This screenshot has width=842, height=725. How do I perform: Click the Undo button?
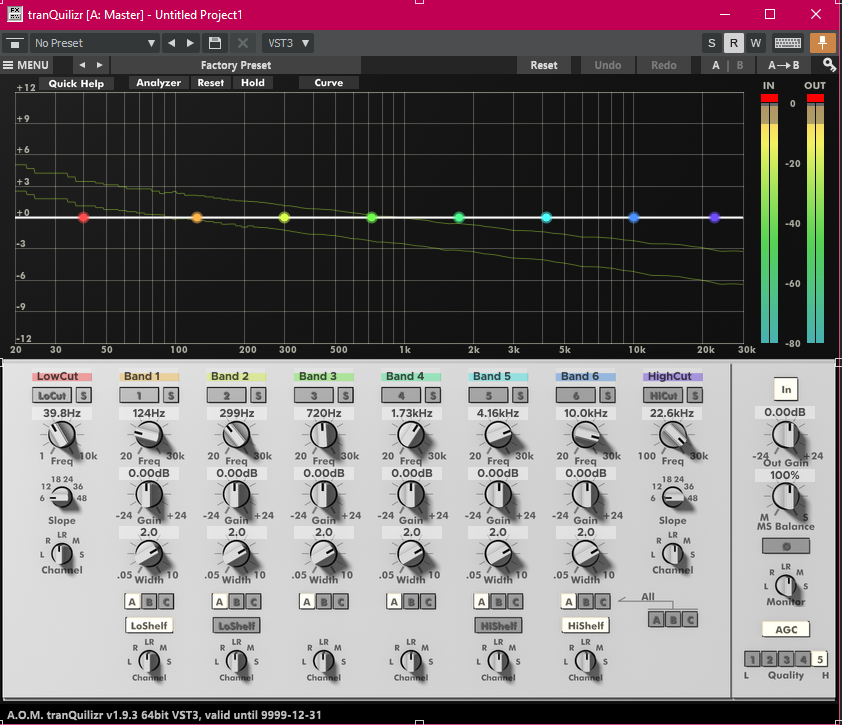(x=608, y=65)
